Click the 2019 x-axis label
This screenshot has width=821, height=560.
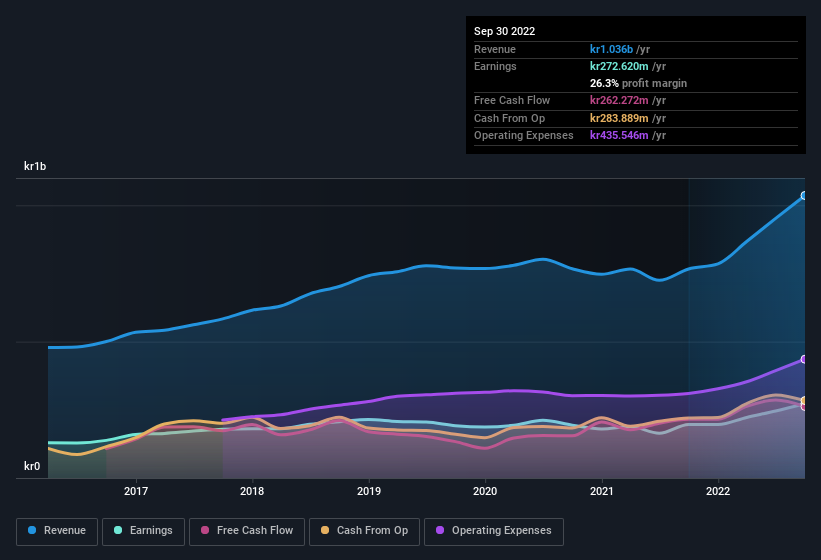click(369, 491)
